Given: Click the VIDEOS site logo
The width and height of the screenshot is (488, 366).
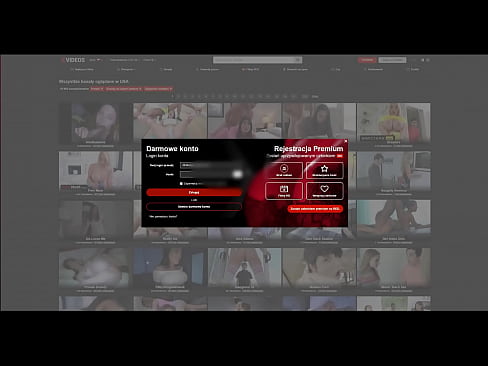Looking at the screenshot, I should coord(73,60).
